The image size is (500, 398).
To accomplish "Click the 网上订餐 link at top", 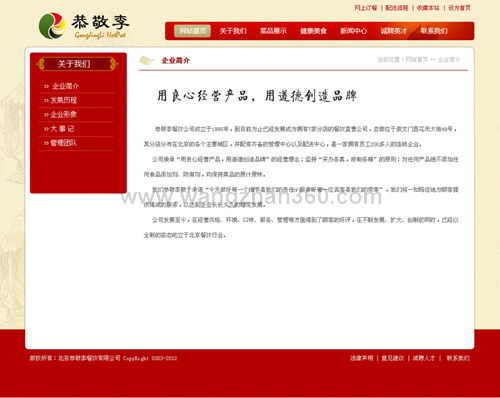I will pos(366,8).
